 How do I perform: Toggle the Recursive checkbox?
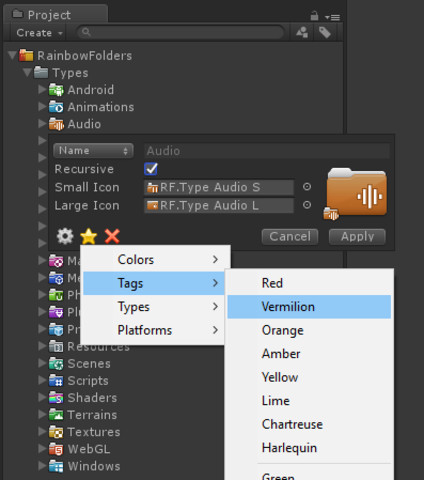(151, 169)
